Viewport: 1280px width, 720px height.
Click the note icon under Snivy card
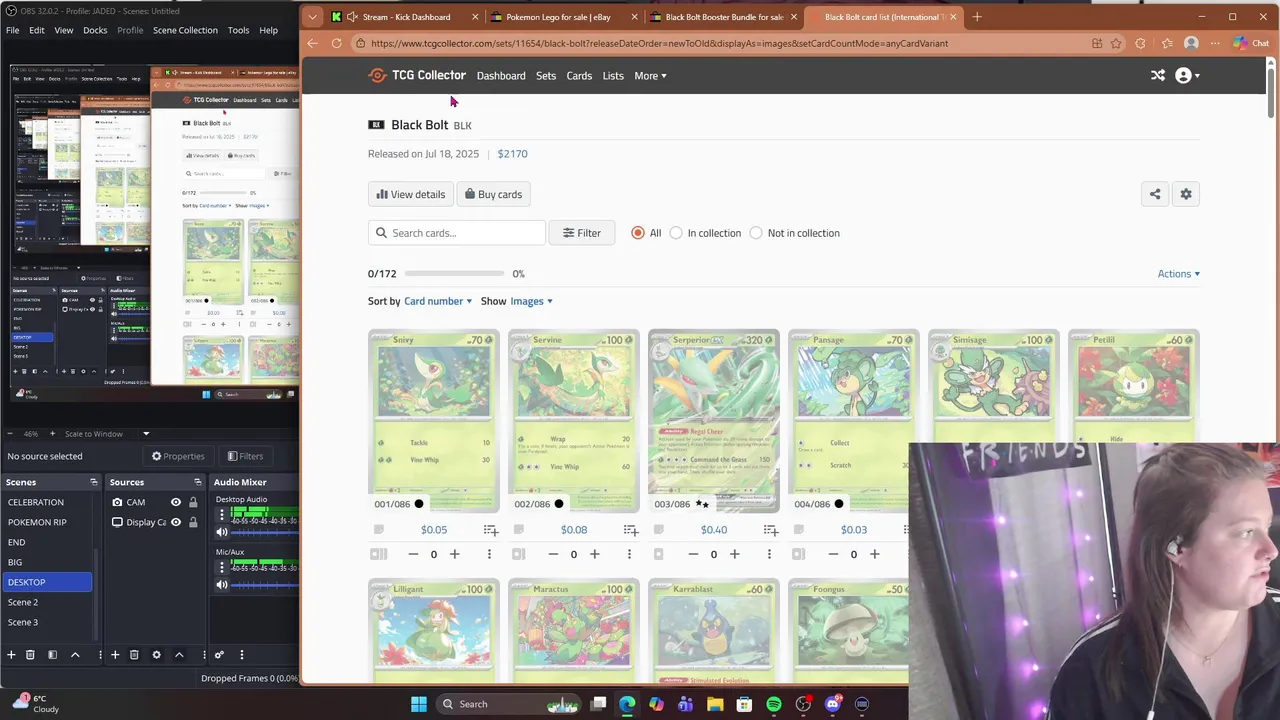378,530
